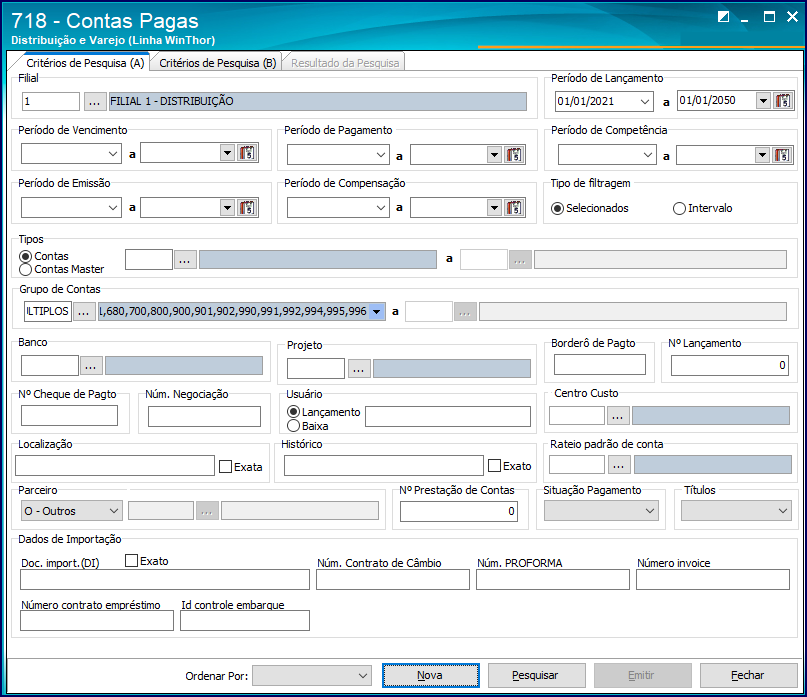Open Período de Competência start date dropdown

pyautogui.click(x=647, y=154)
